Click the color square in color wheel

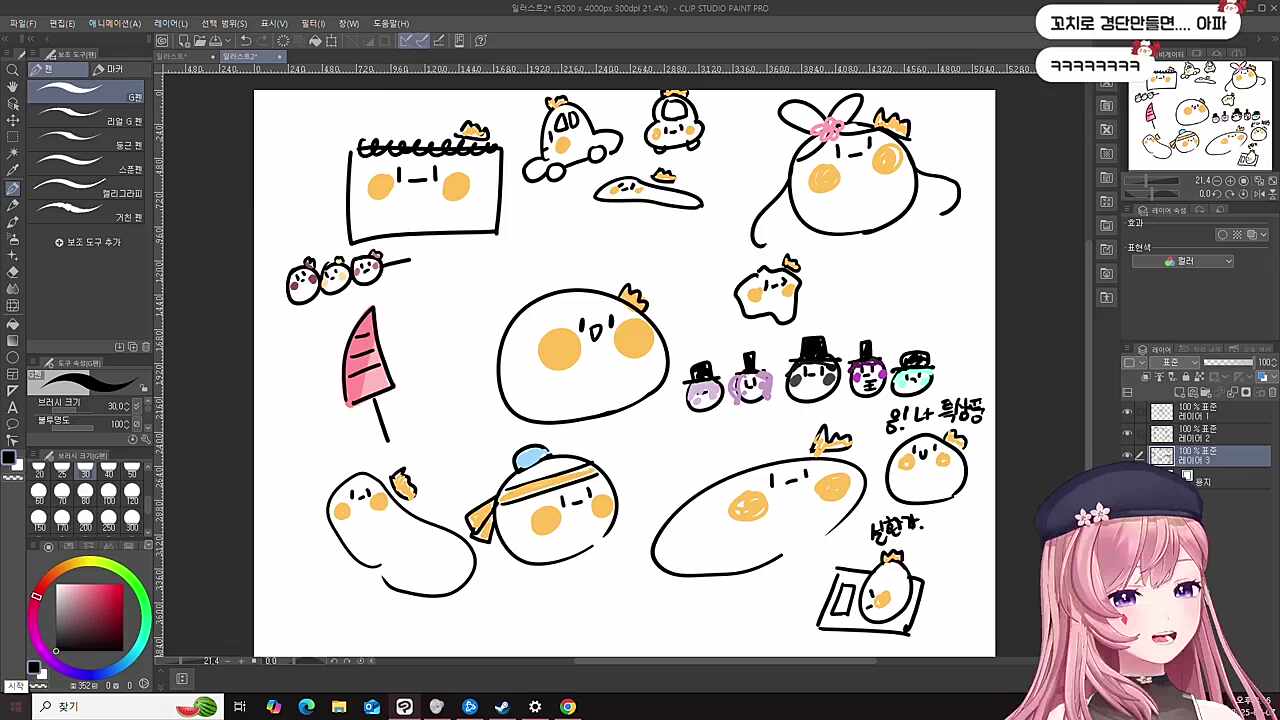click(89, 615)
